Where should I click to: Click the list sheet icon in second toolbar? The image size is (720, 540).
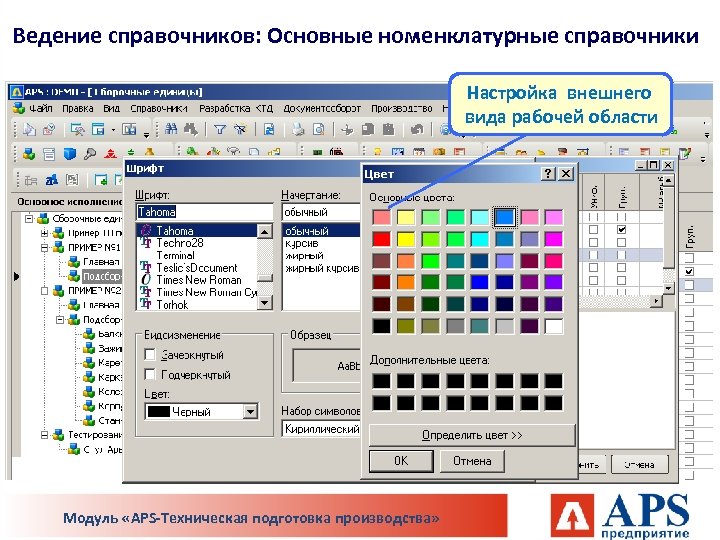click(49, 153)
